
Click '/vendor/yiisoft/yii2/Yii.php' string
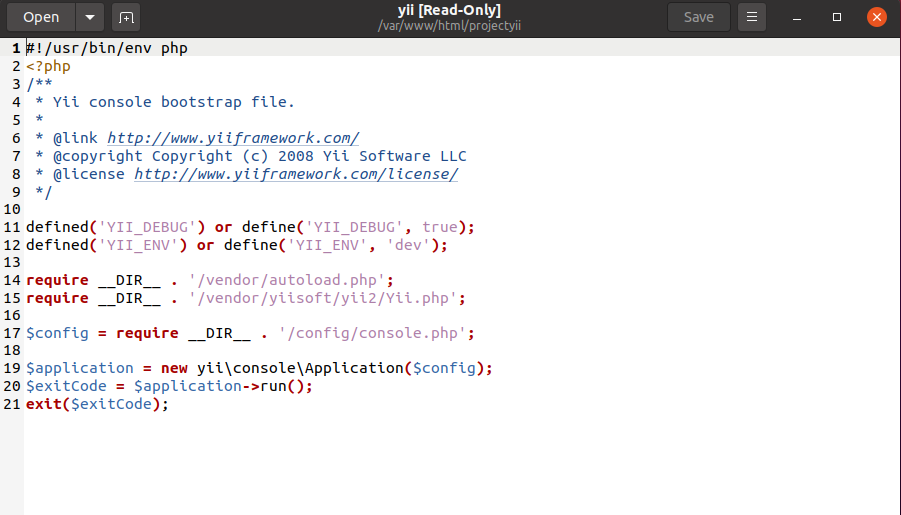tap(323, 298)
